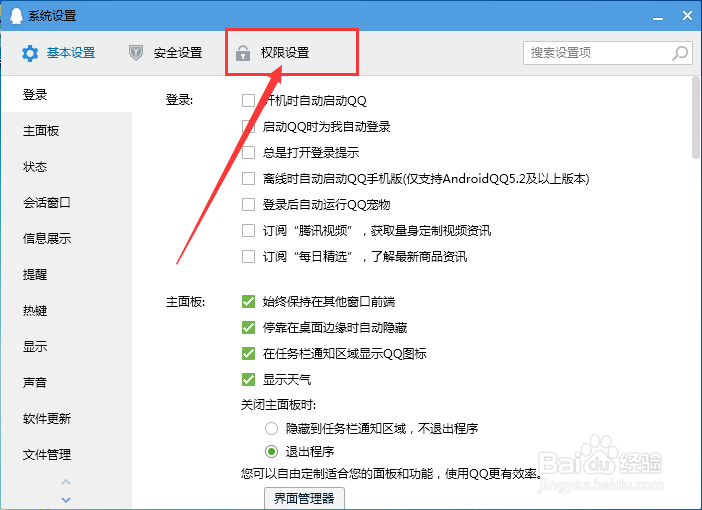
Task: Close the 系统设置 window
Action: 688,16
